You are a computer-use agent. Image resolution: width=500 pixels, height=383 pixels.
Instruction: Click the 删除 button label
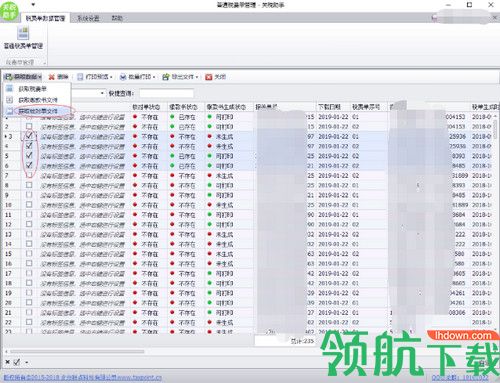[63, 77]
